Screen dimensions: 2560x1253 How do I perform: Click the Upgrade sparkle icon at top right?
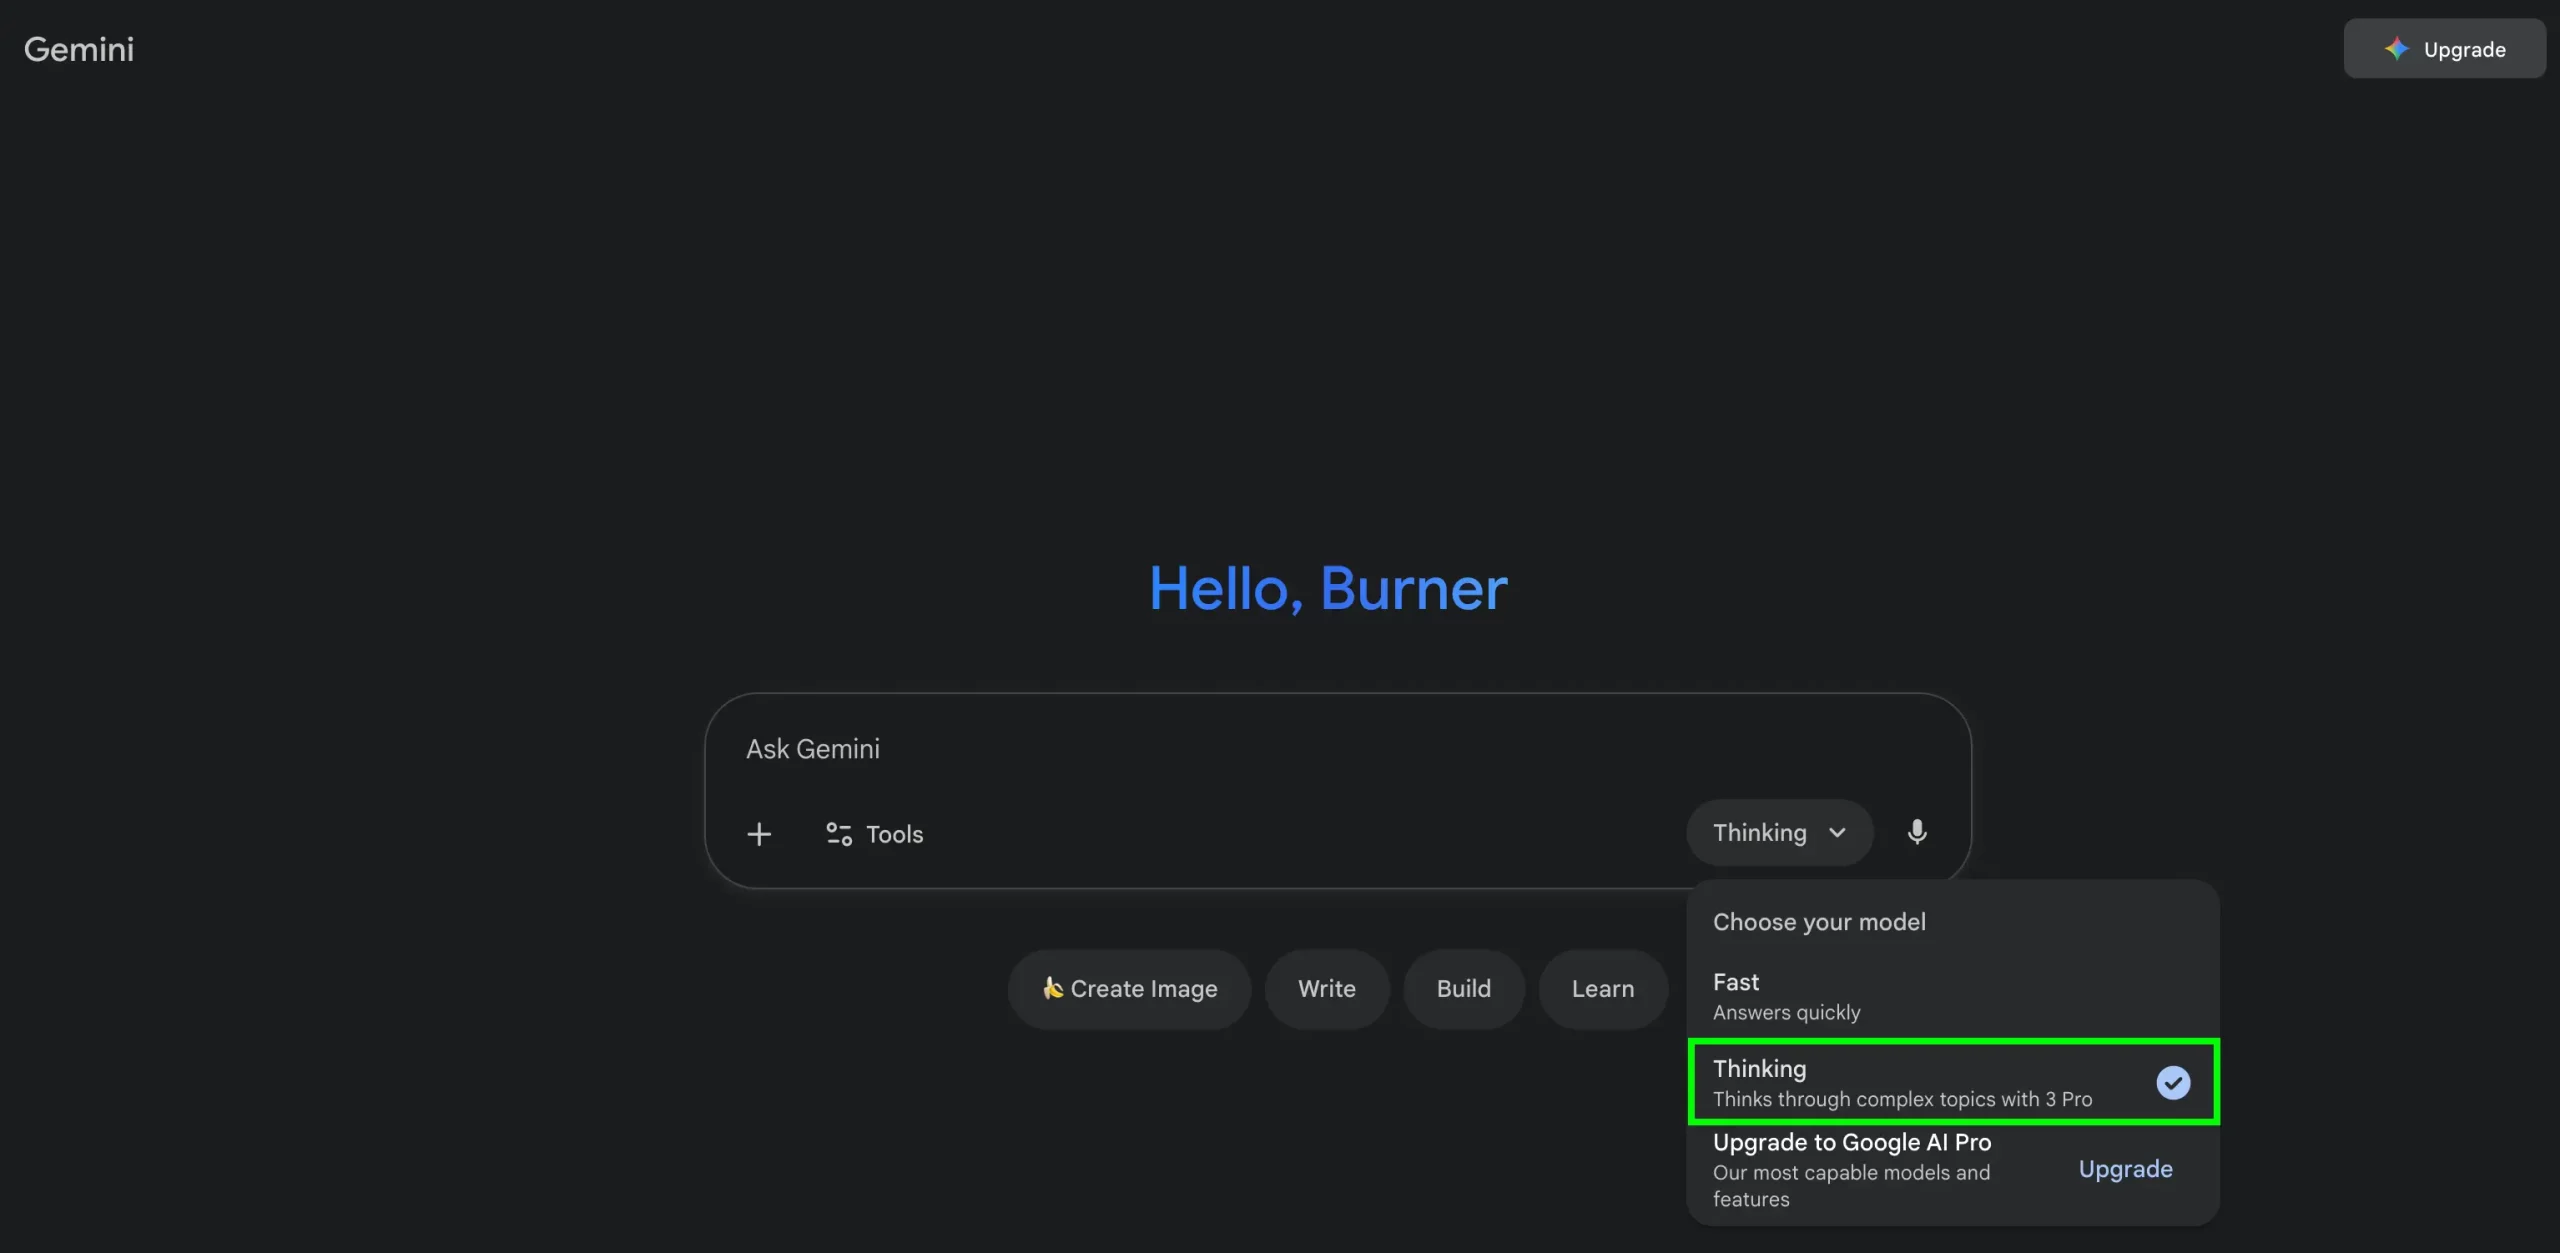[2396, 49]
